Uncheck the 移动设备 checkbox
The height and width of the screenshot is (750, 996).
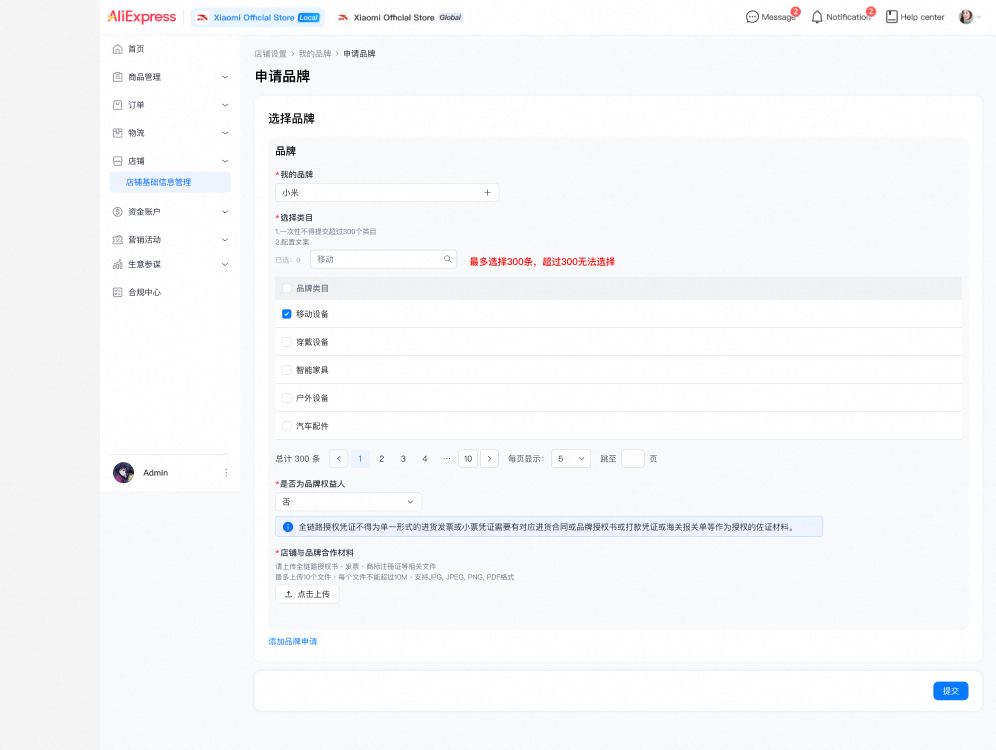pyautogui.click(x=287, y=314)
